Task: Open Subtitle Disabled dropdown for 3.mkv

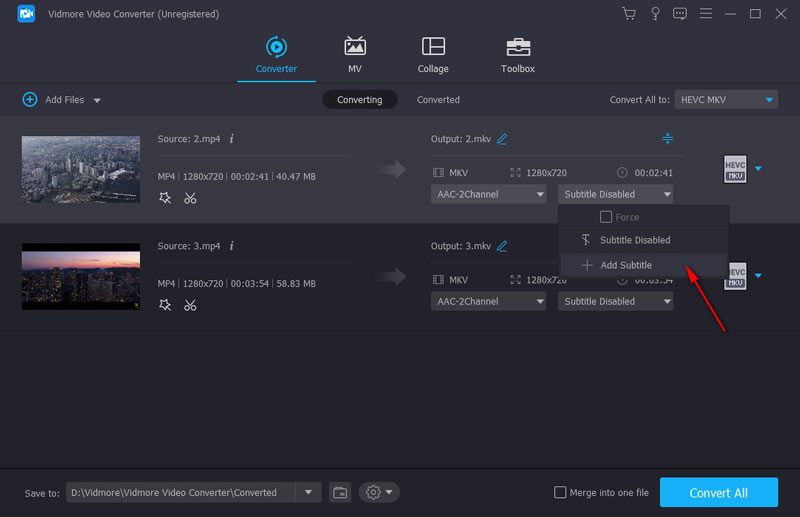Action: click(x=615, y=301)
